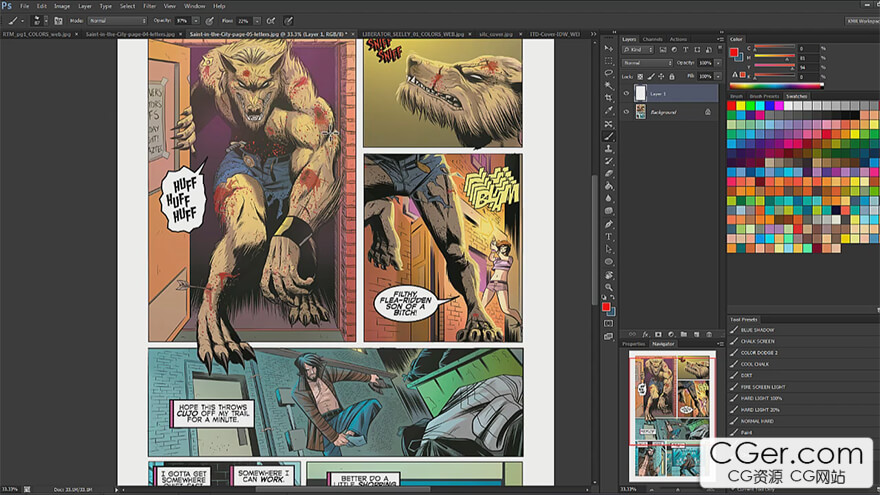
Task: Open the Brush panel from options bar
Action: pyautogui.click(x=58, y=21)
